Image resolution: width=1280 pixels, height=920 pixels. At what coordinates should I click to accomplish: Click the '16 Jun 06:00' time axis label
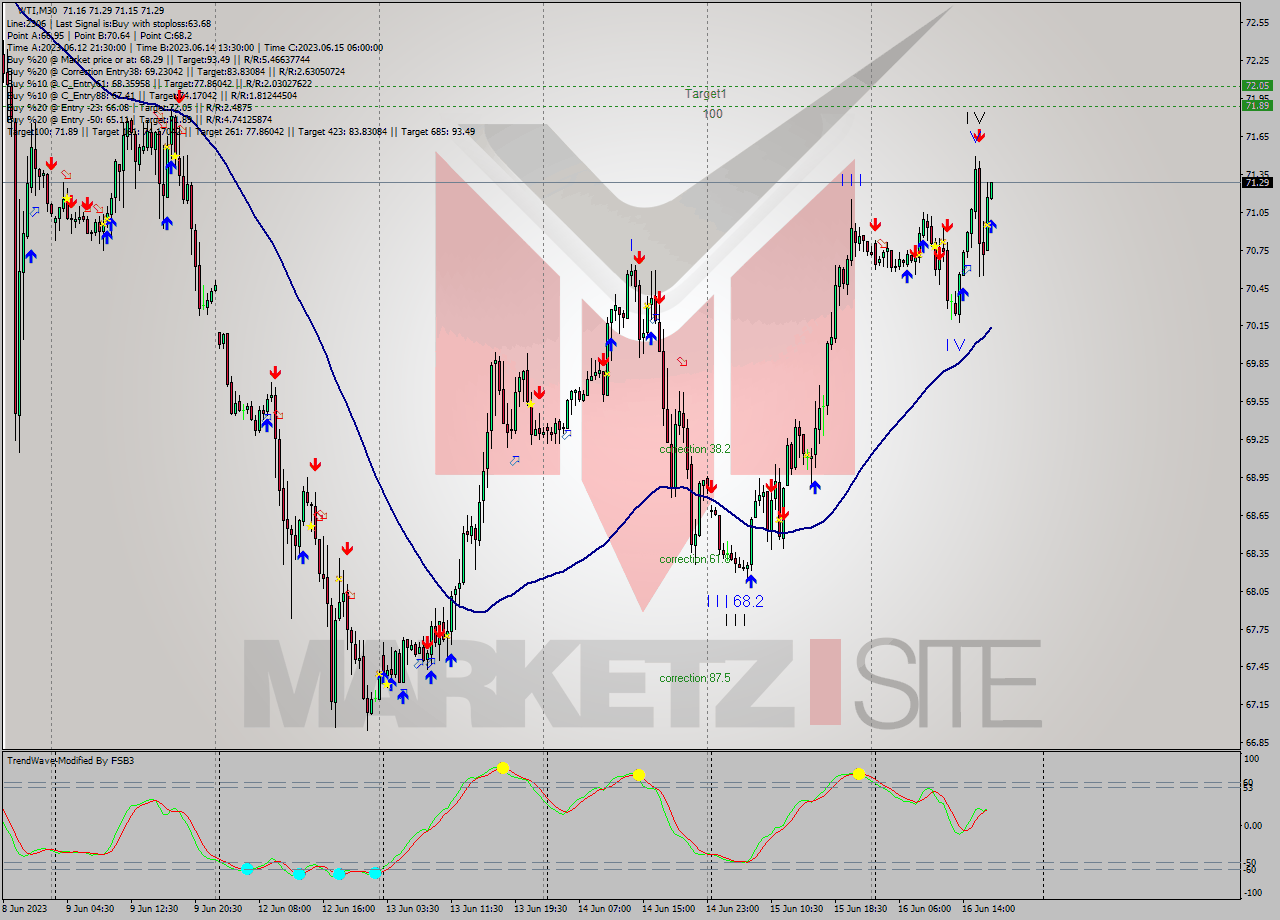(924, 909)
